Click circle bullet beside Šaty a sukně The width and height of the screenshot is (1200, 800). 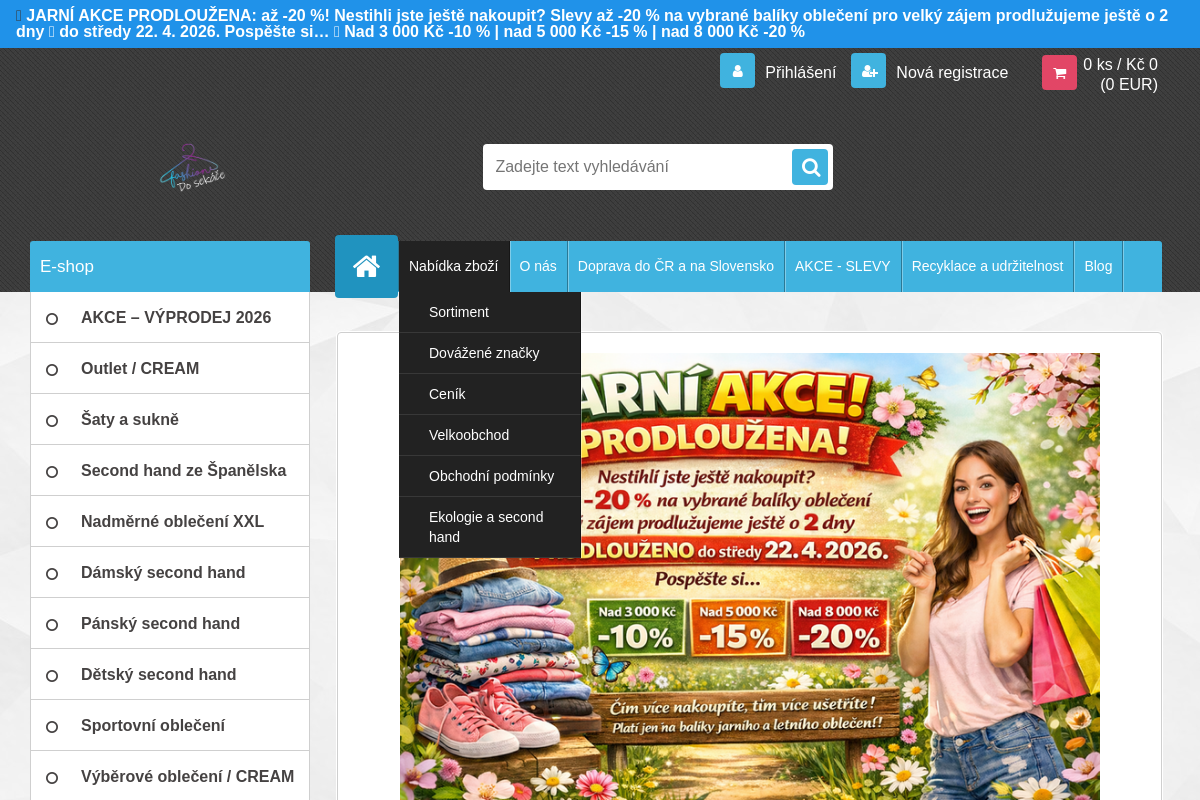[x=52, y=420]
